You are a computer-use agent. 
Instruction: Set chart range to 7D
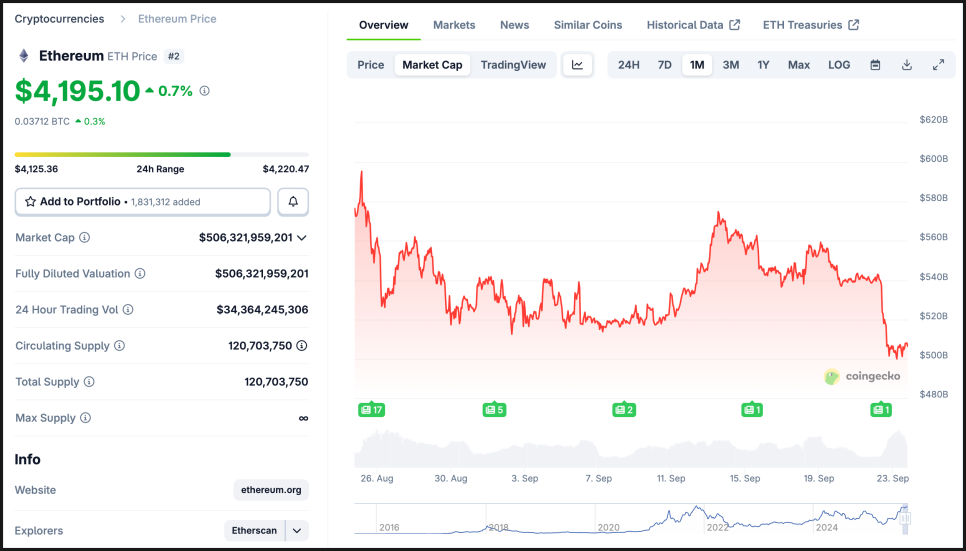[665, 65]
